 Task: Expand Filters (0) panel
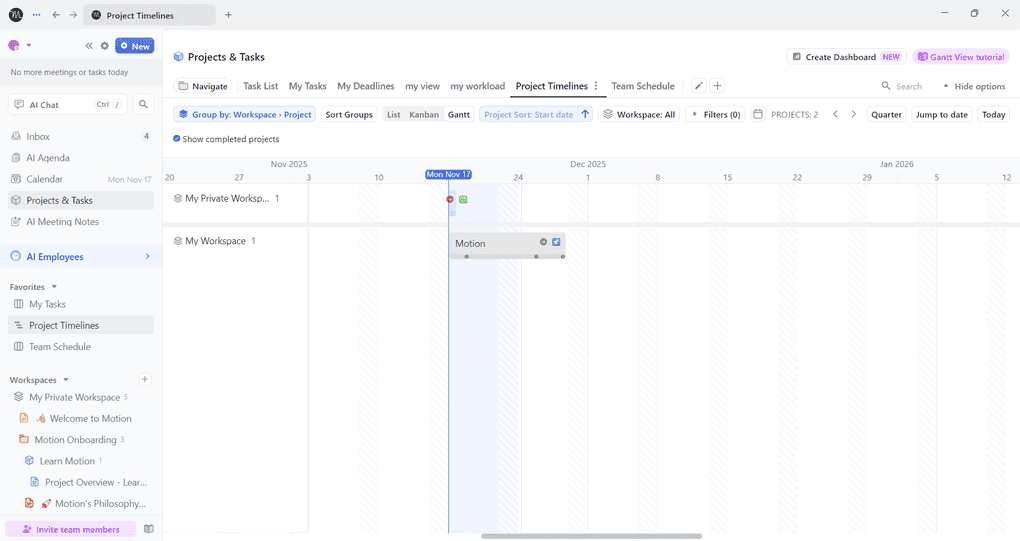click(716, 114)
